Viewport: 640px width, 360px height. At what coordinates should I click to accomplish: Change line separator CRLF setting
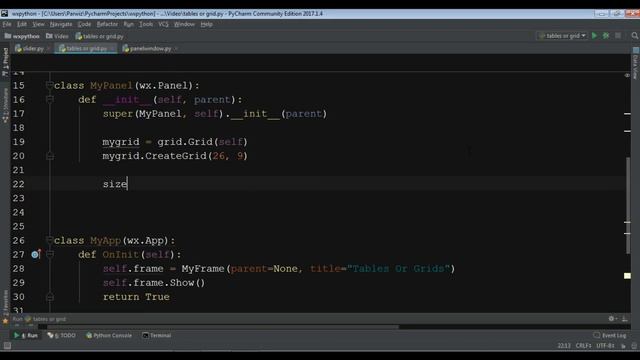(x=584, y=346)
